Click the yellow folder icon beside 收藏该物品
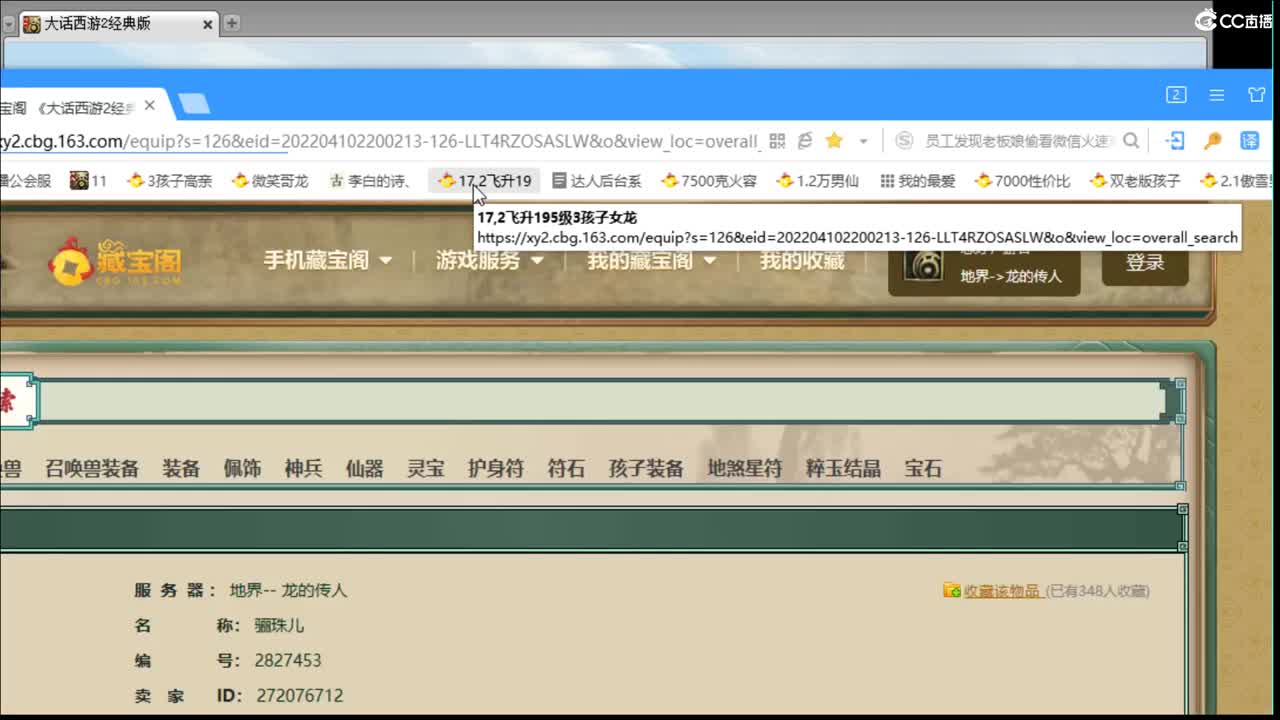This screenshot has height=720, width=1280. pos(952,591)
